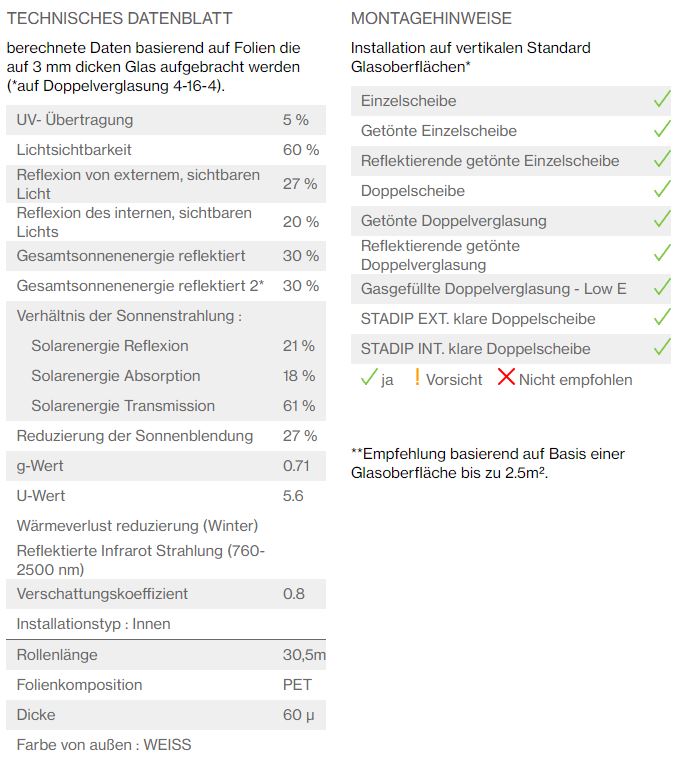Click the green checkmark beside Einzelscheibe

(662, 99)
